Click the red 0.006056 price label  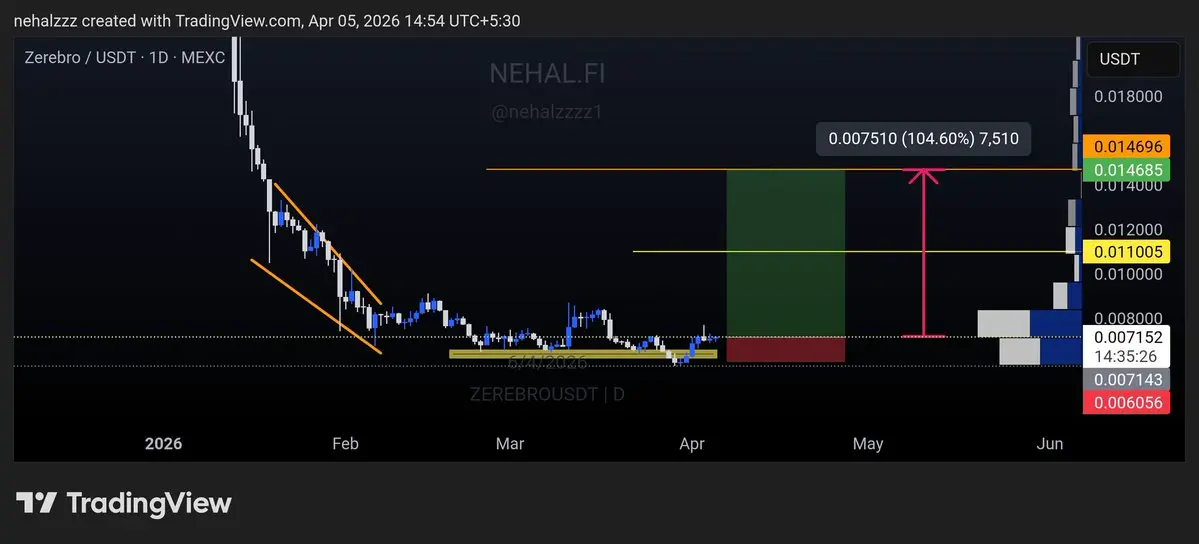click(x=1127, y=403)
